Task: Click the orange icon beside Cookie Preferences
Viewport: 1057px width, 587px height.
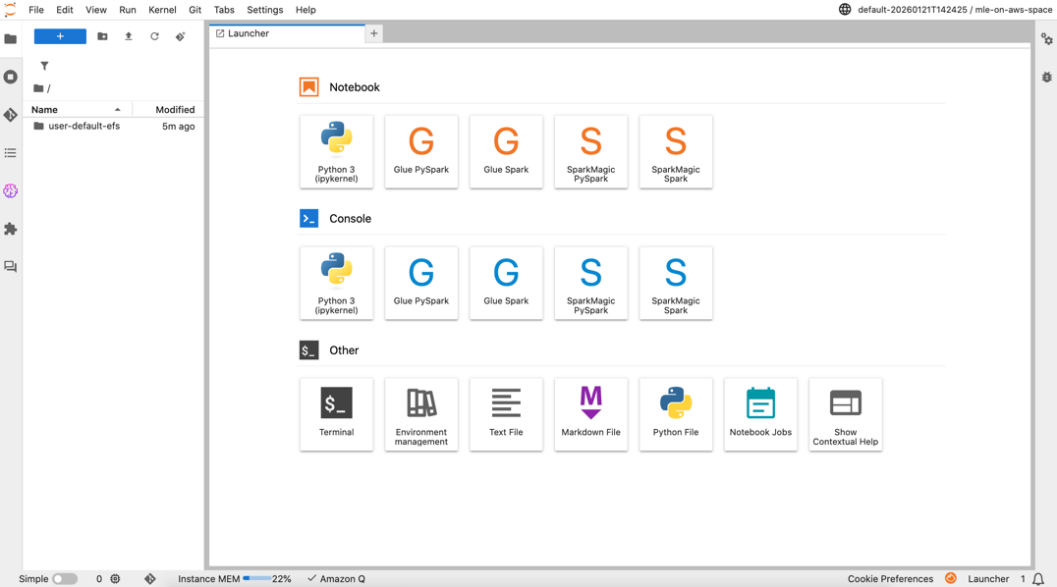Action: [950, 578]
